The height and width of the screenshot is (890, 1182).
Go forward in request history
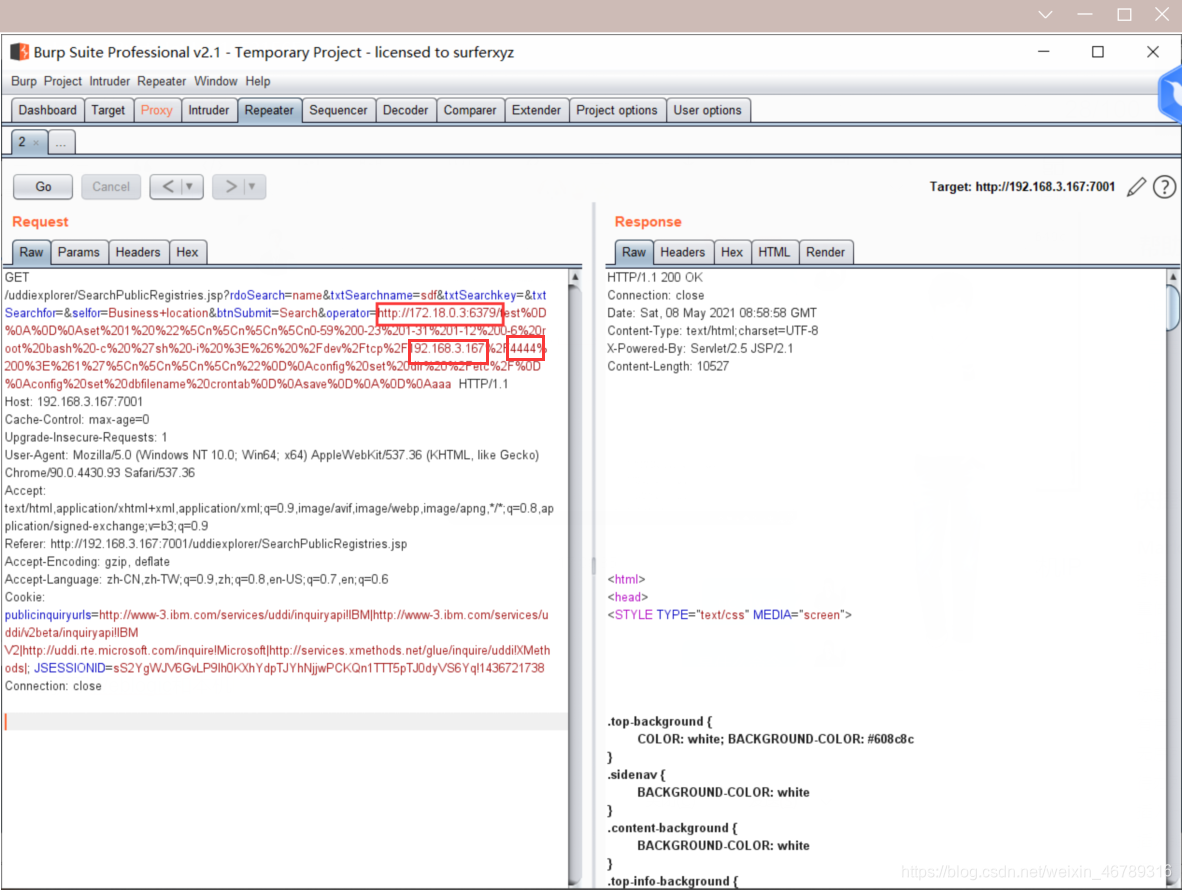(230, 186)
